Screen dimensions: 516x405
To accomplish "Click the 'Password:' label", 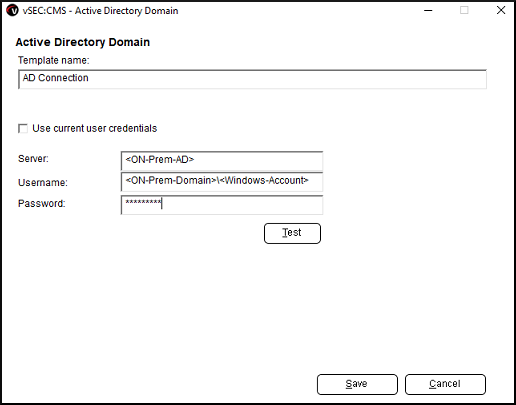I will 42,203.
